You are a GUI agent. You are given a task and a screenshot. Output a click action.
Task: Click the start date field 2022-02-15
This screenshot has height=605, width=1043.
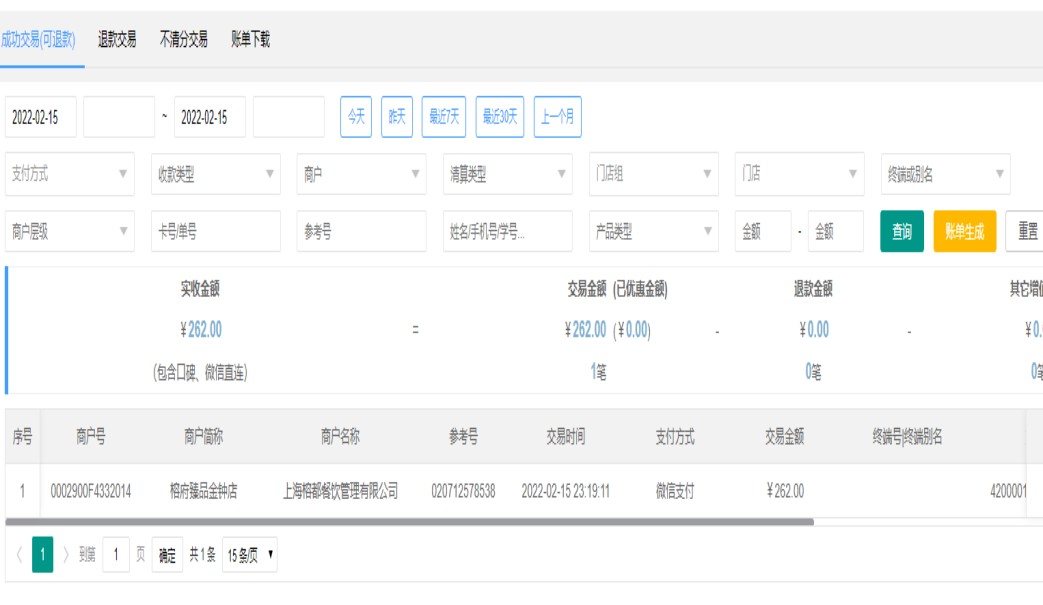click(40, 117)
